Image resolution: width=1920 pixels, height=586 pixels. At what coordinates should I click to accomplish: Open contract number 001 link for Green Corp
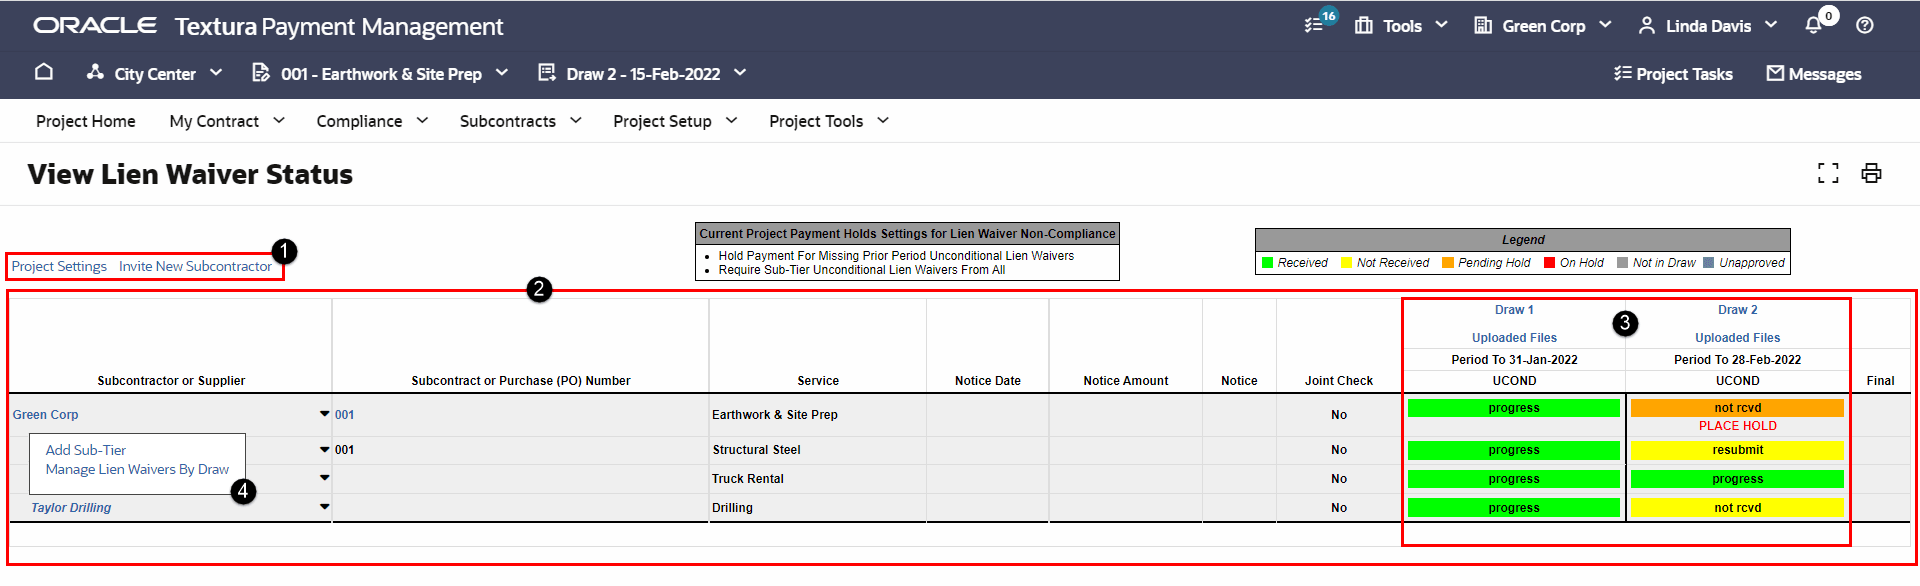[345, 415]
